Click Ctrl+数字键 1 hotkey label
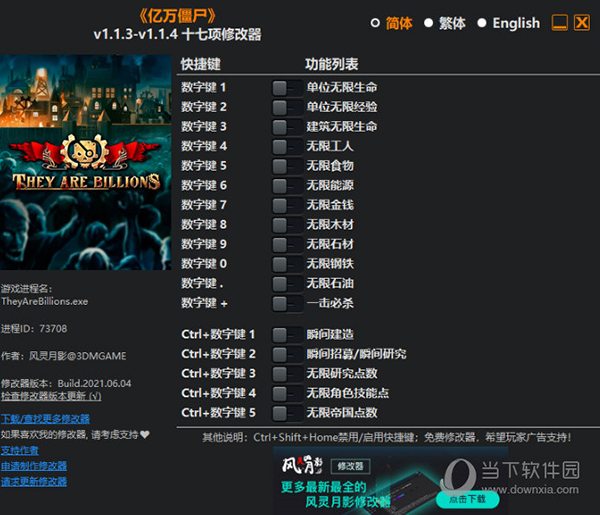The height and width of the screenshot is (515, 600). click(218, 335)
